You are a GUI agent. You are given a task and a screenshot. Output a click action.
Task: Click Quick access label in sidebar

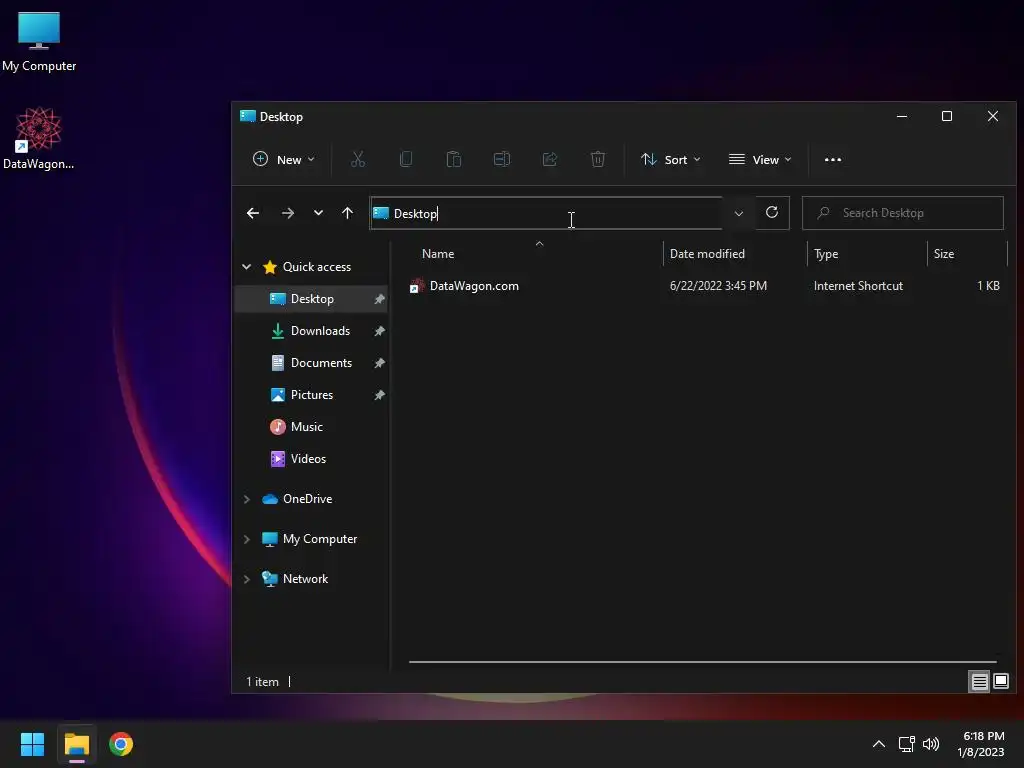click(317, 266)
